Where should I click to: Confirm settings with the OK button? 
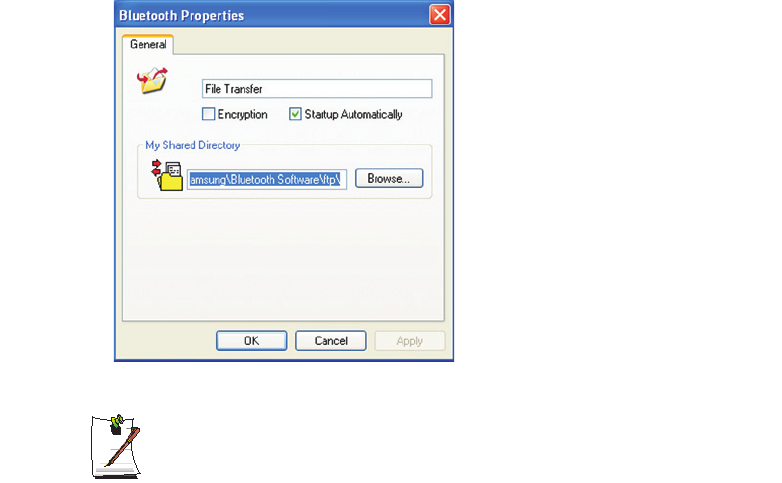(x=251, y=341)
